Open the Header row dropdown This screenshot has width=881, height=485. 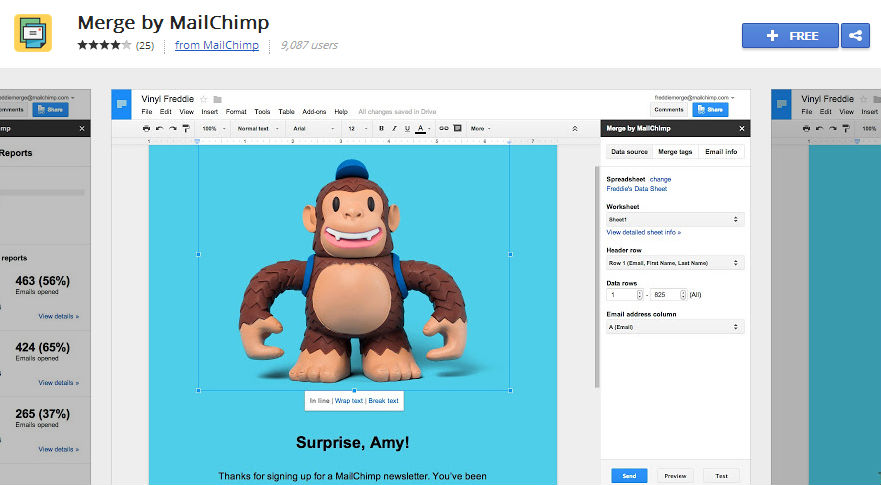pos(675,263)
